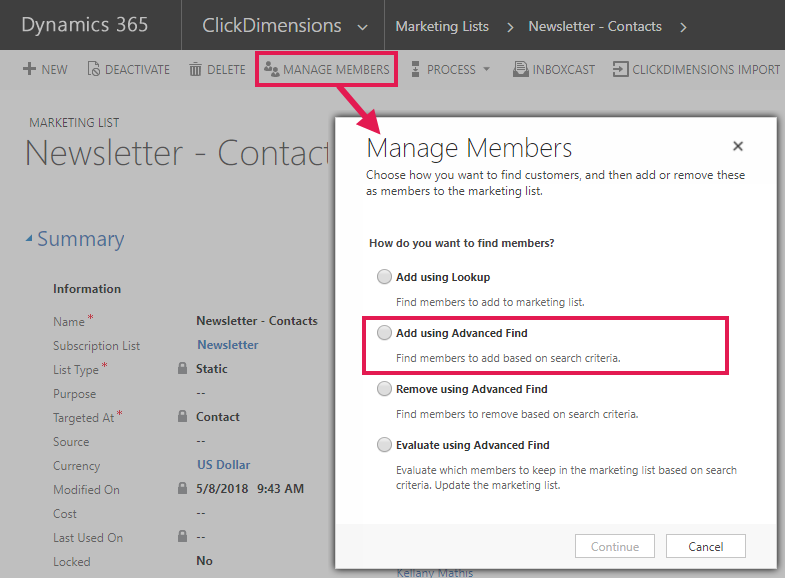Click the Manage Members people icon
Viewport: 785px width, 578px height.
coord(271,69)
